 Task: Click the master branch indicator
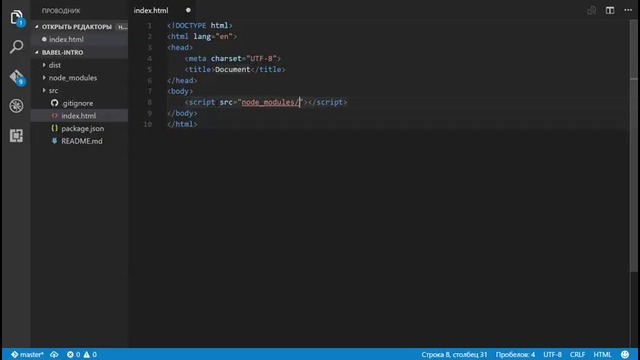click(27, 354)
